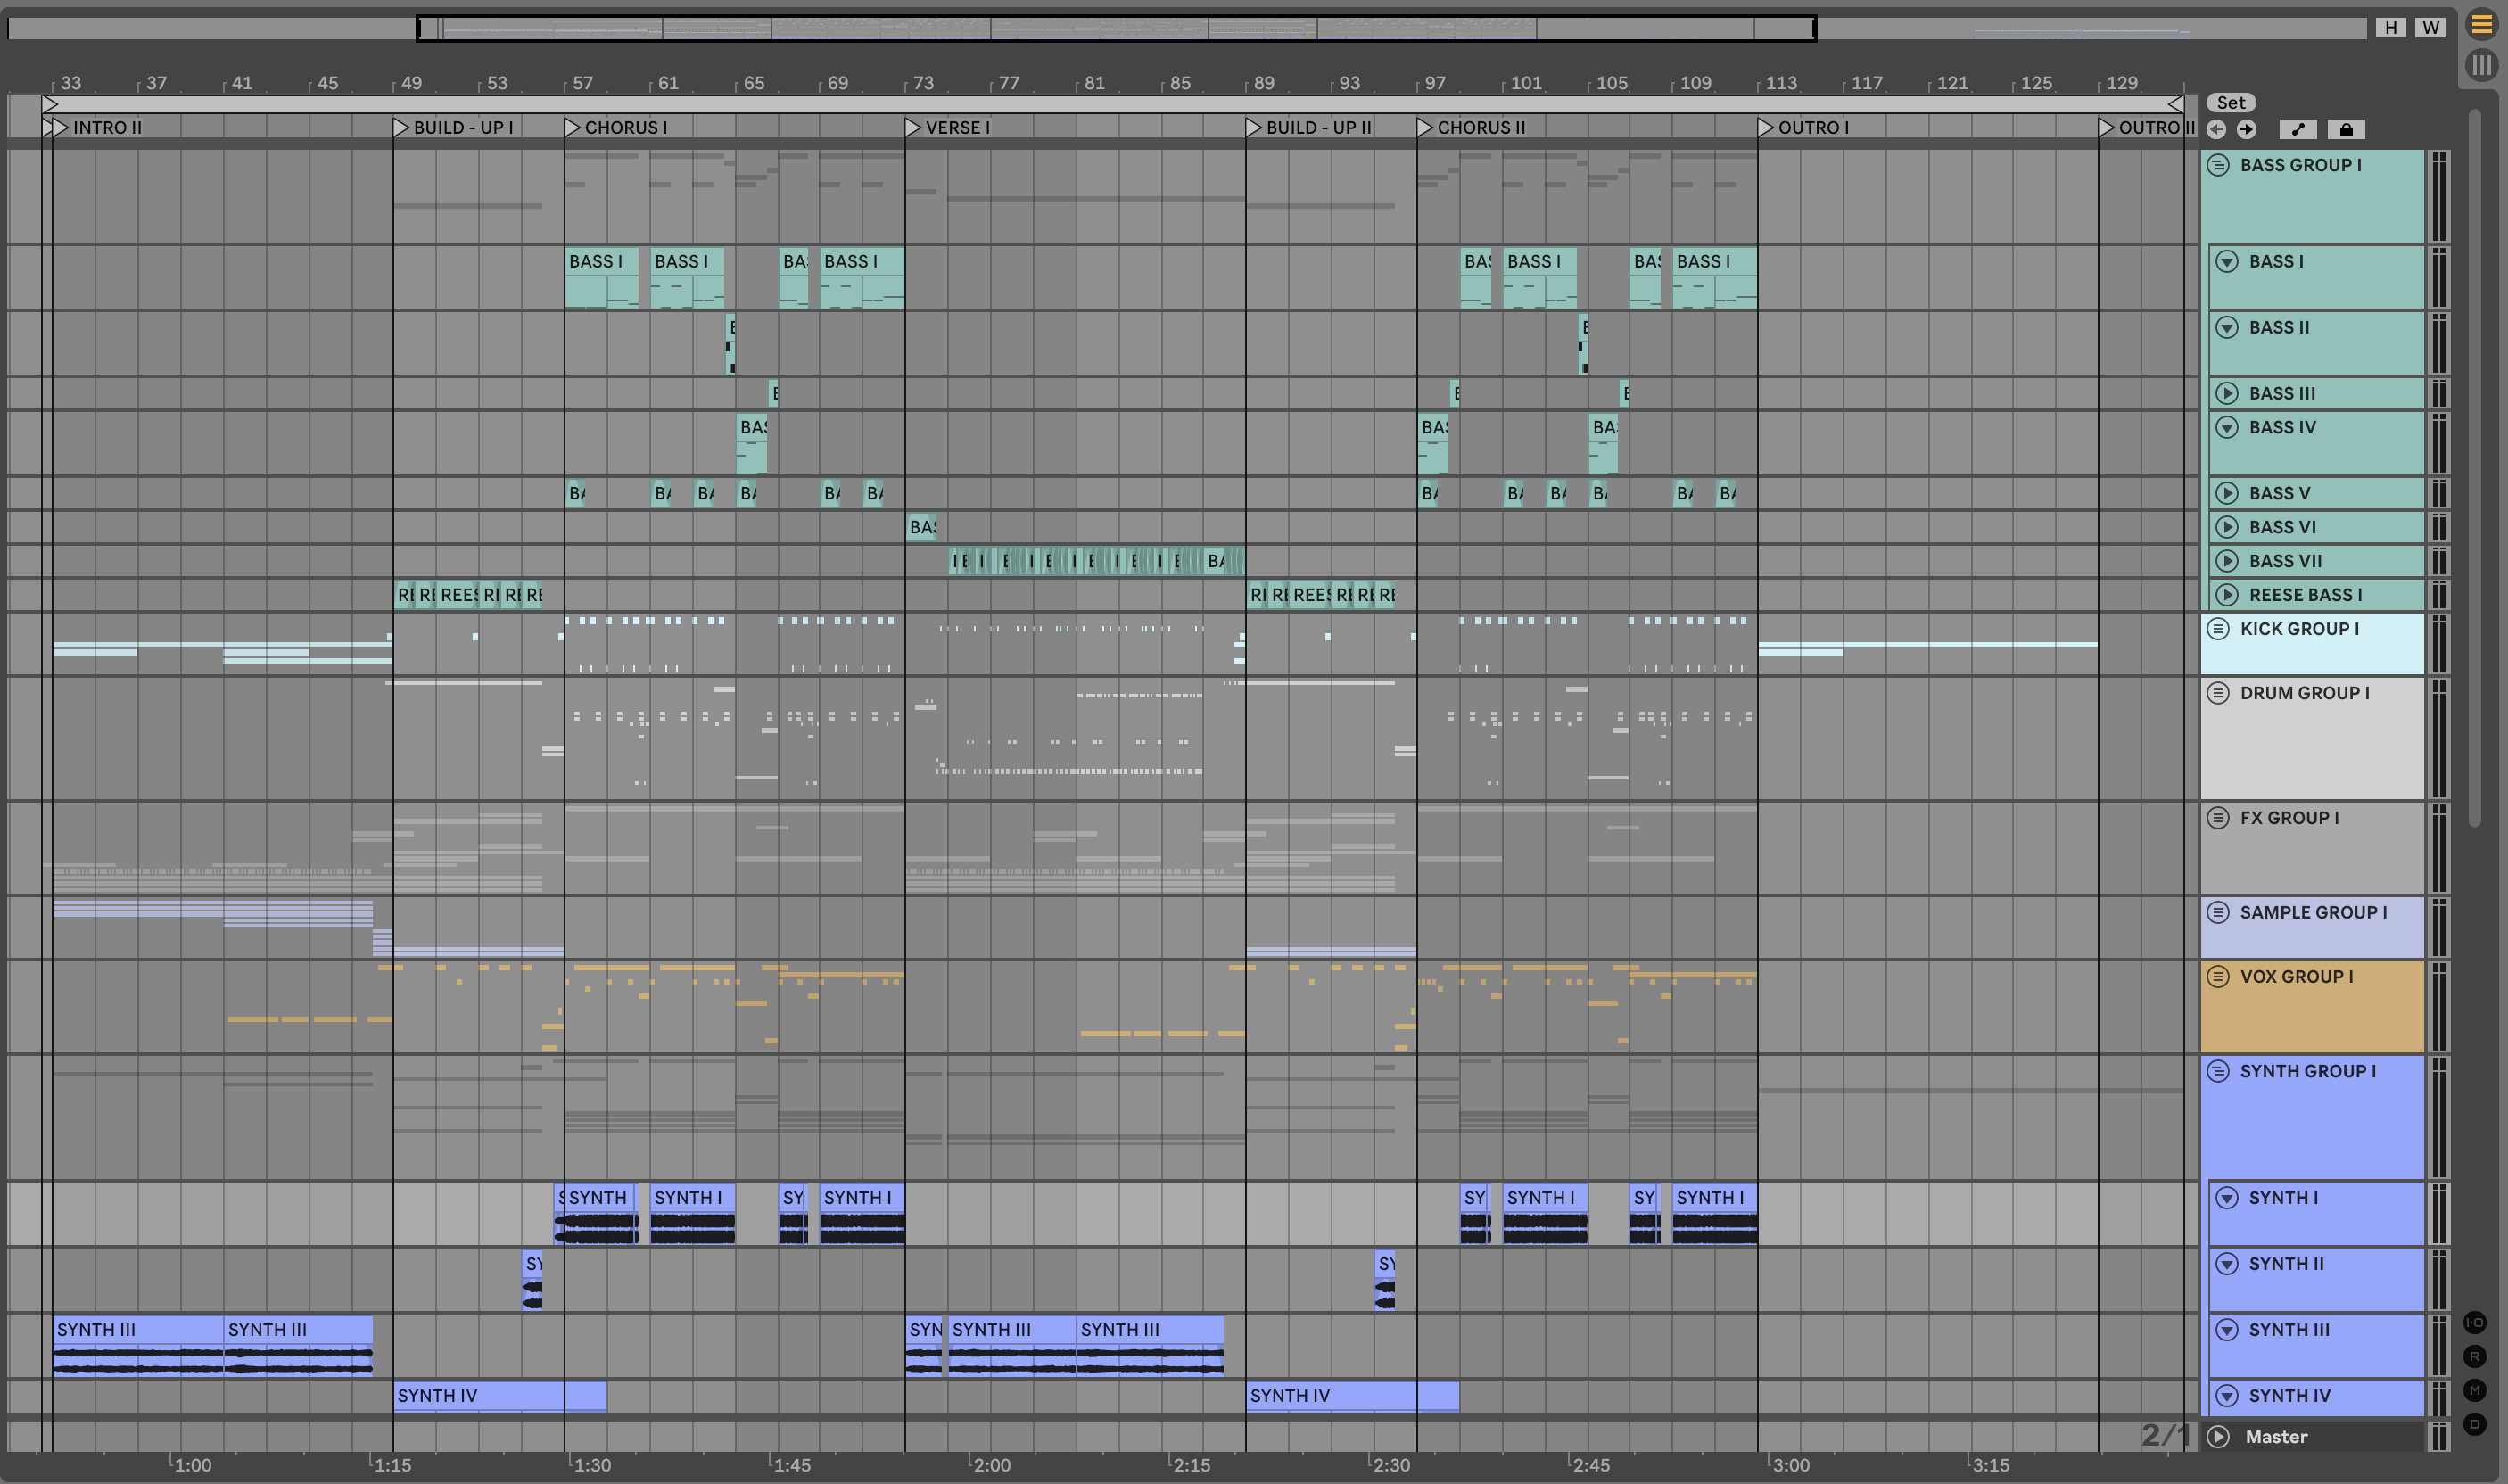Click the H optimize height button
The height and width of the screenshot is (1484, 2508).
[2391, 27]
